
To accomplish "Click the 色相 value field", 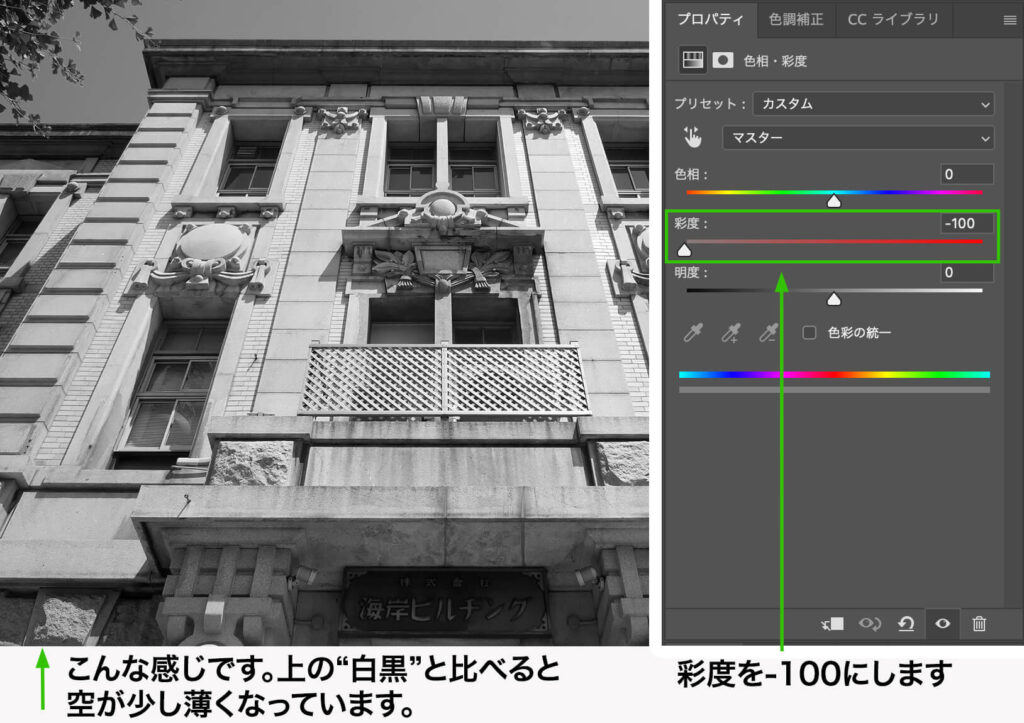I will point(967,174).
